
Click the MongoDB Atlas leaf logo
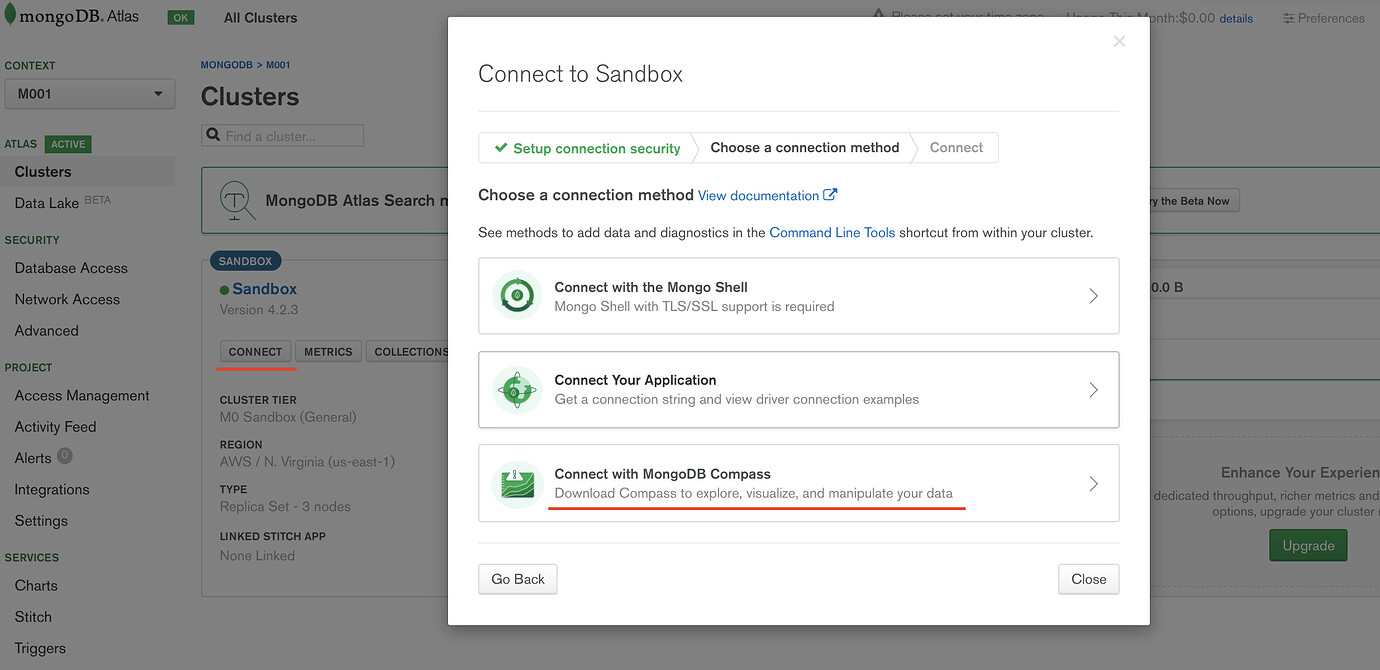pyautogui.click(x=11, y=16)
